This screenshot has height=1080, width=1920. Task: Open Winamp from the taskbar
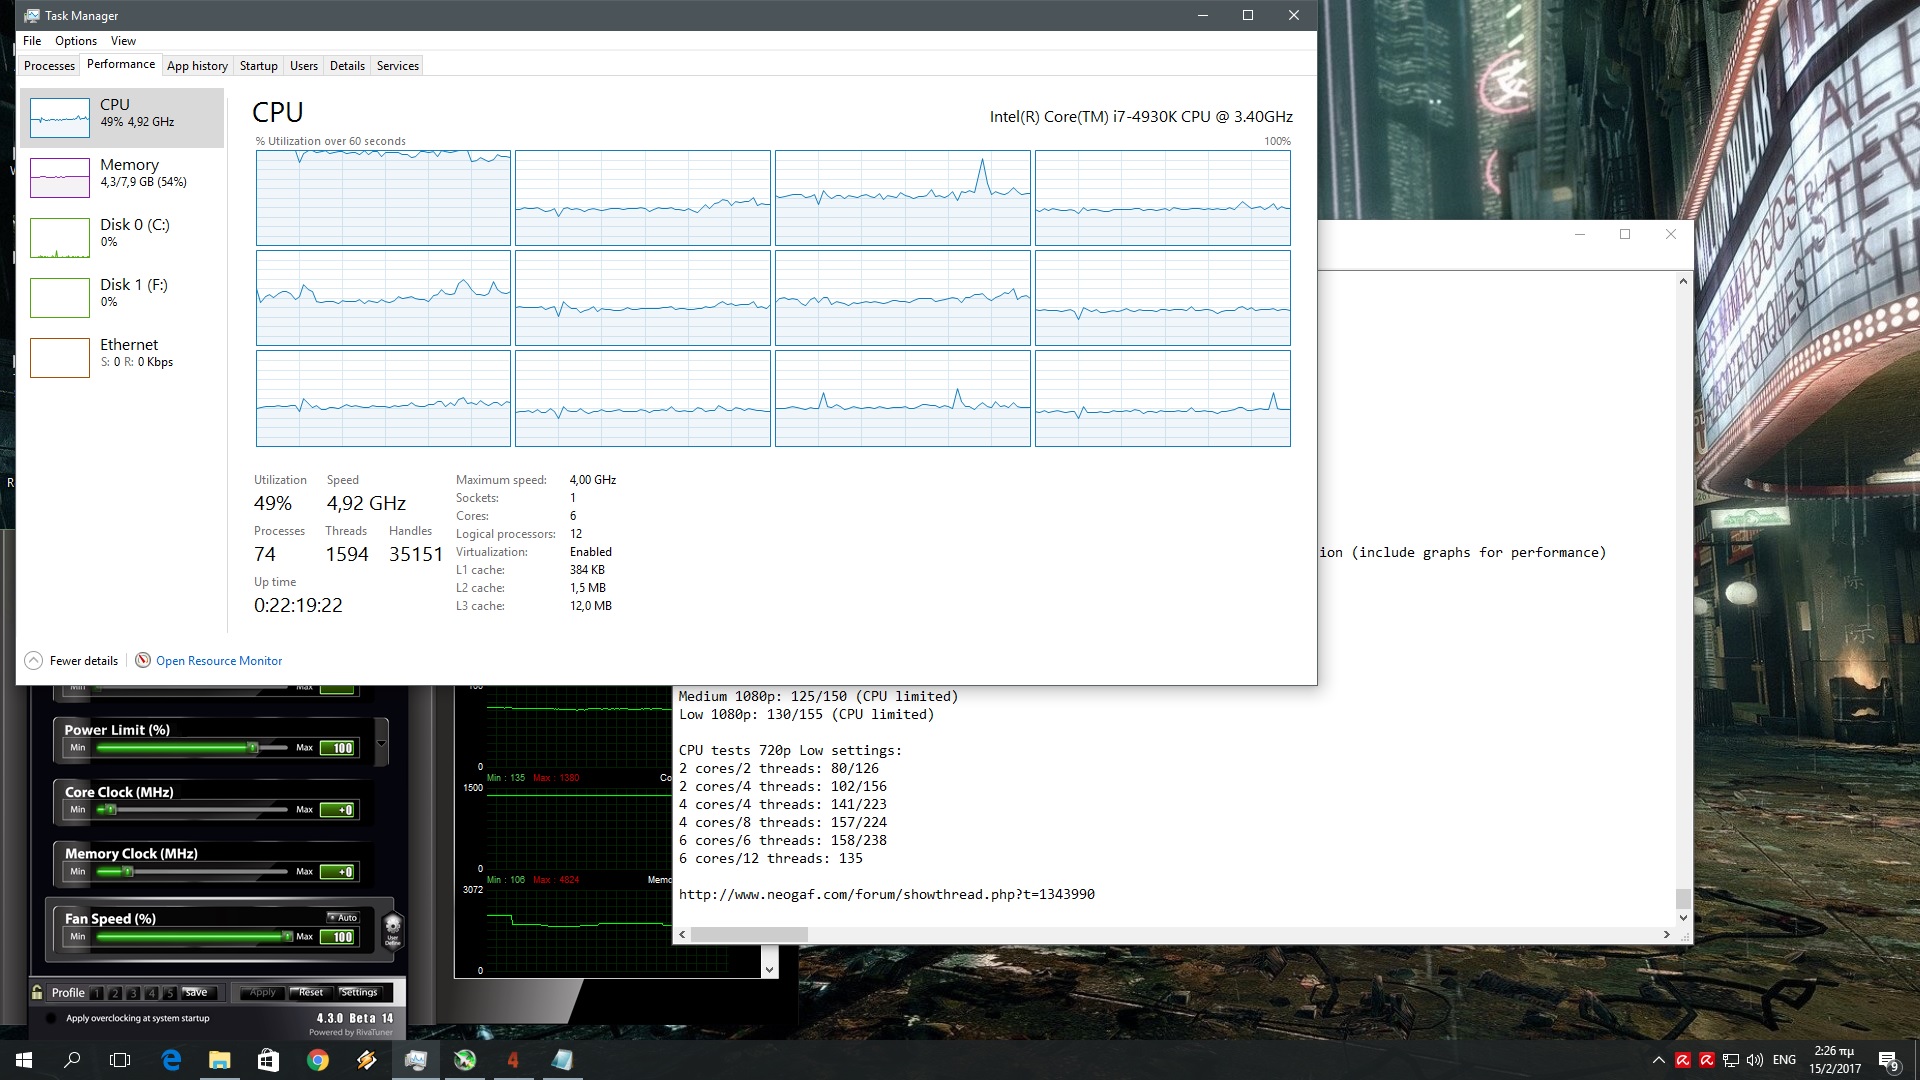pos(366,1060)
